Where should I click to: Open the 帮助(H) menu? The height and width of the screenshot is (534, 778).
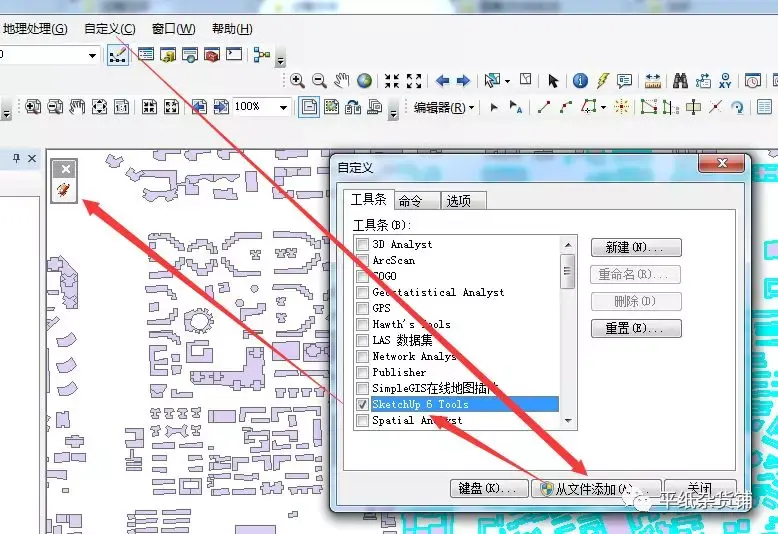232,29
